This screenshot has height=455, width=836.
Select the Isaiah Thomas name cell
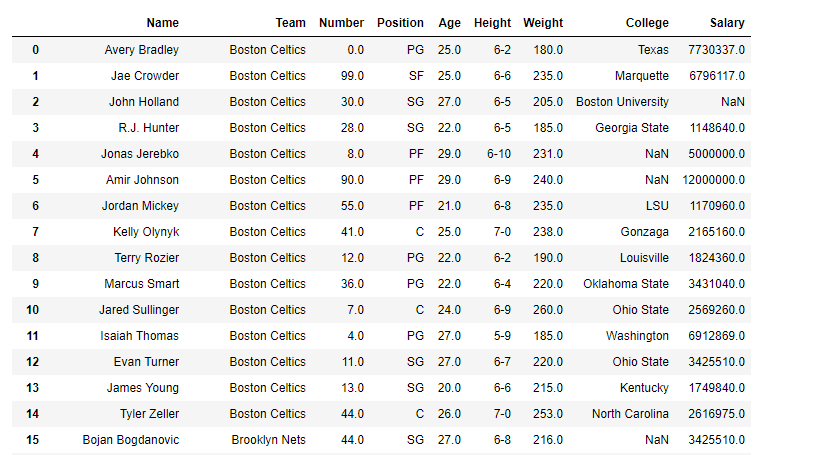click(140, 335)
